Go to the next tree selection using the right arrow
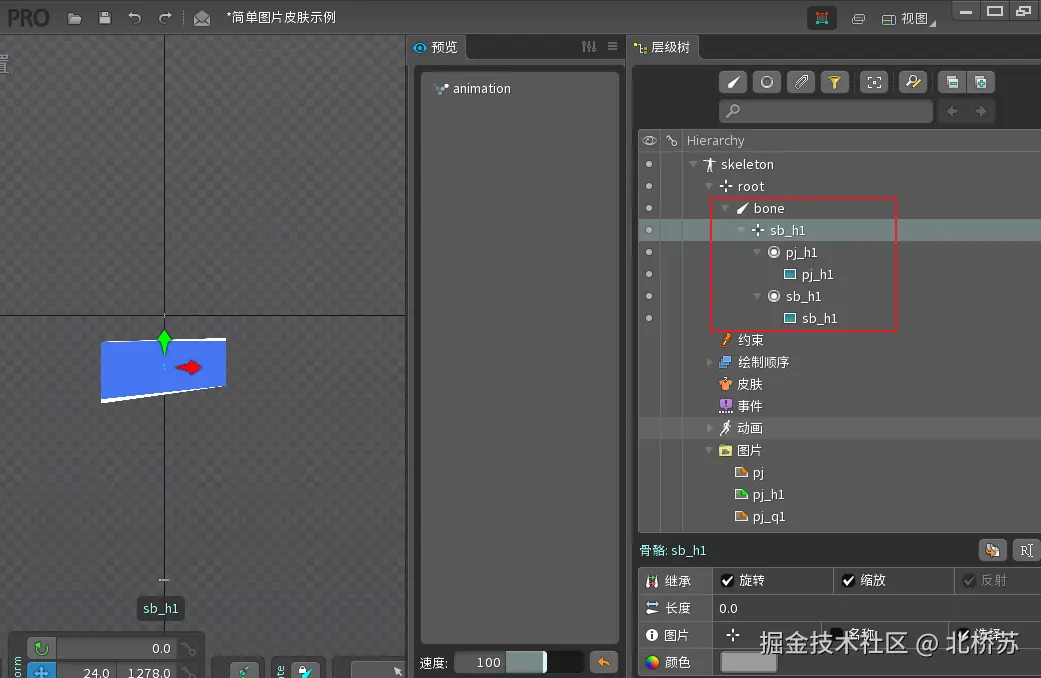Viewport: 1041px width, 678px height. 981,111
